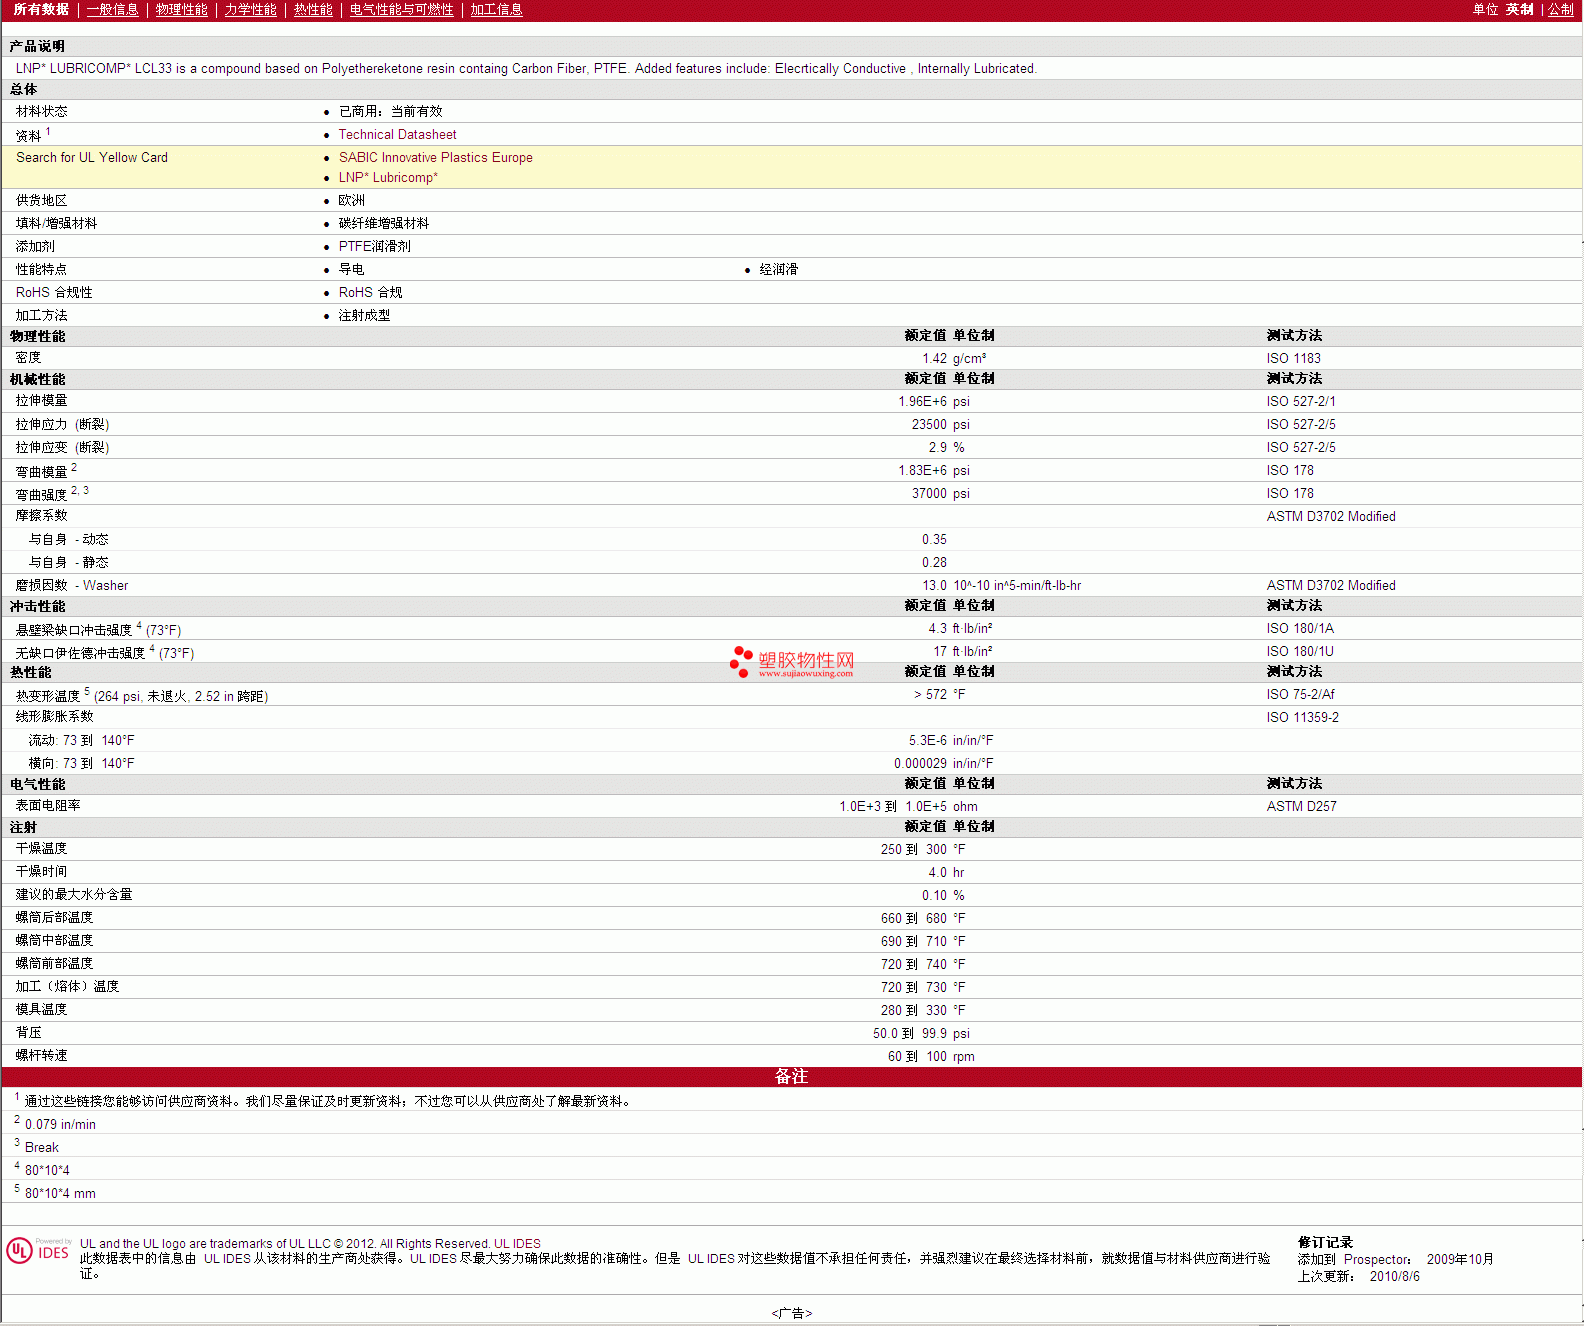Select 英制 units option
Viewport: 1584px width, 1326px height.
click(x=1519, y=10)
